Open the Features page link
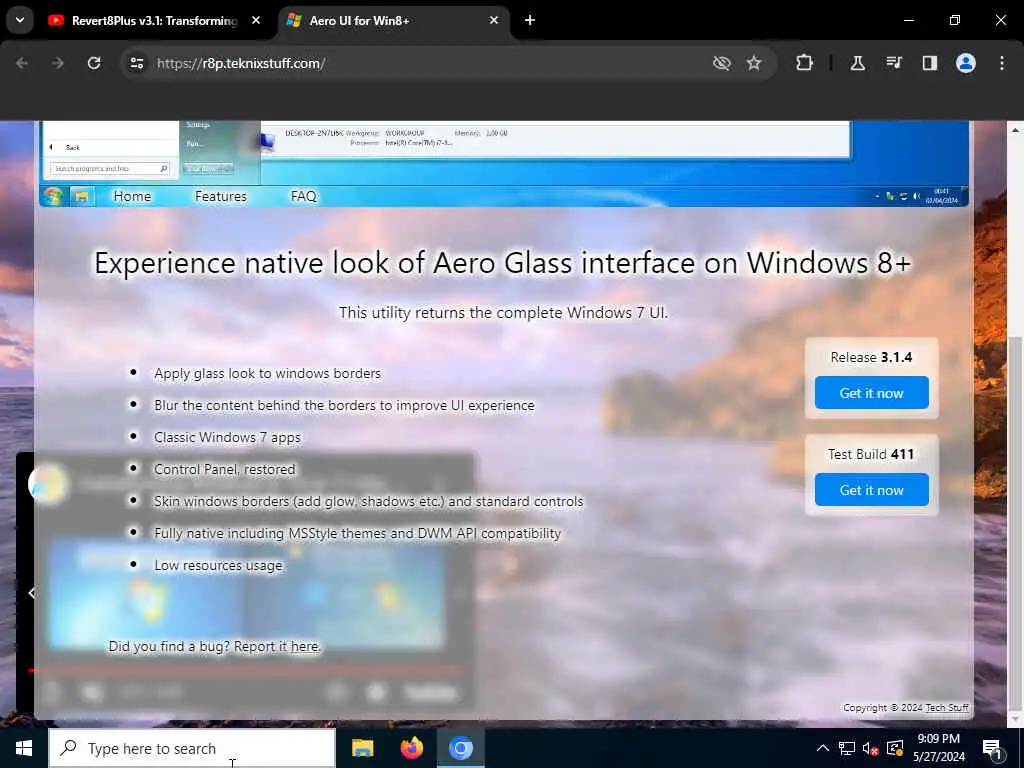The image size is (1024, 768). pos(221,196)
